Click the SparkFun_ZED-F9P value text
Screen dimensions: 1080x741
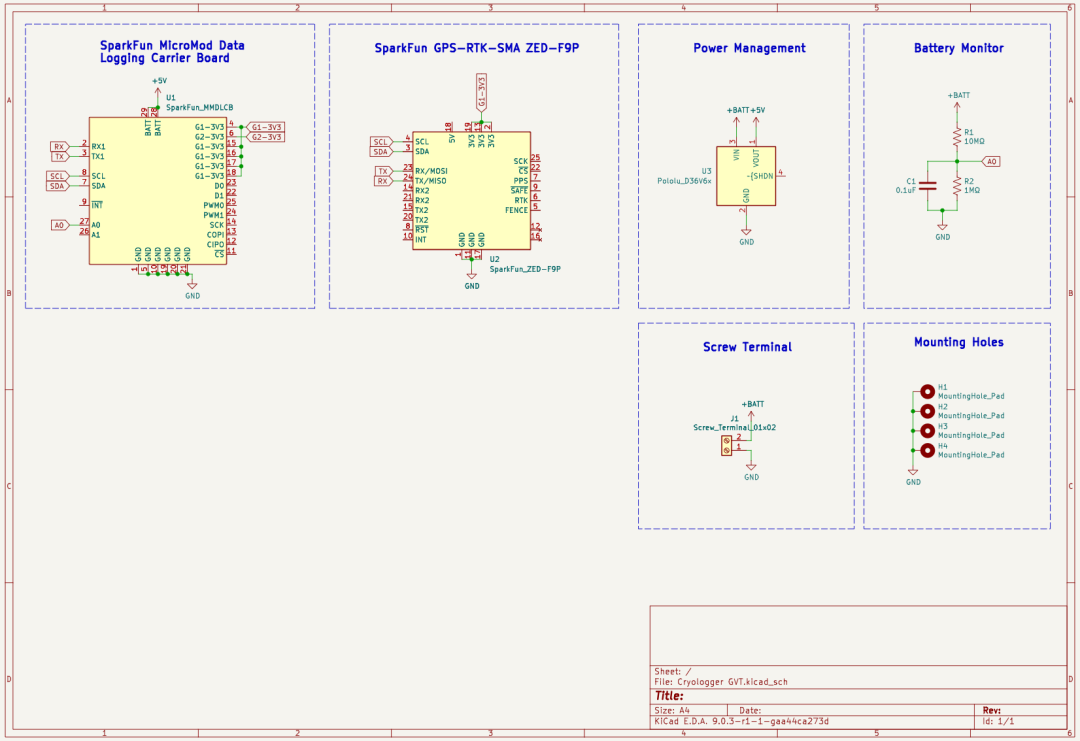(x=525, y=269)
